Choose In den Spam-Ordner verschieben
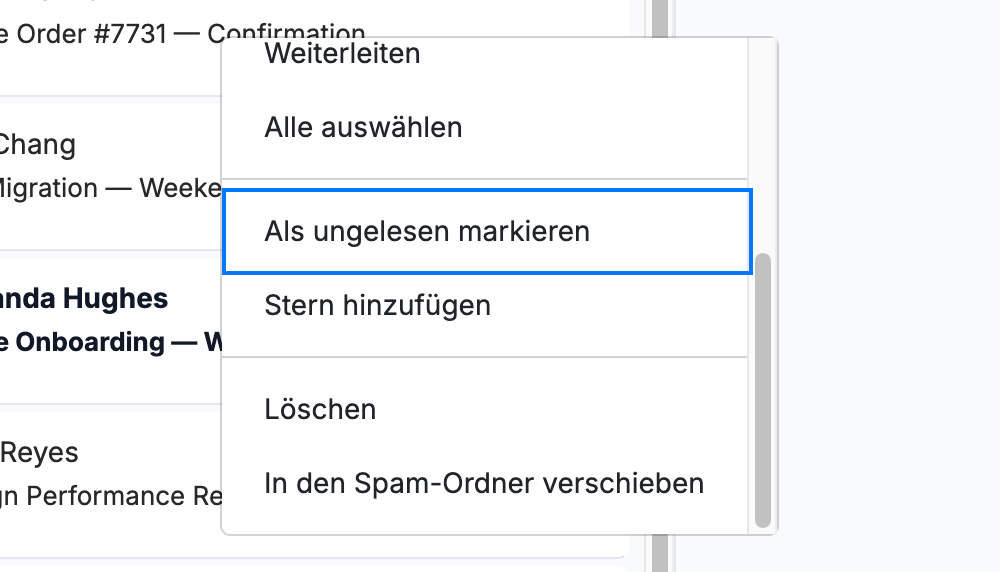This screenshot has width=1000, height=572. pyautogui.click(x=485, y=483)
